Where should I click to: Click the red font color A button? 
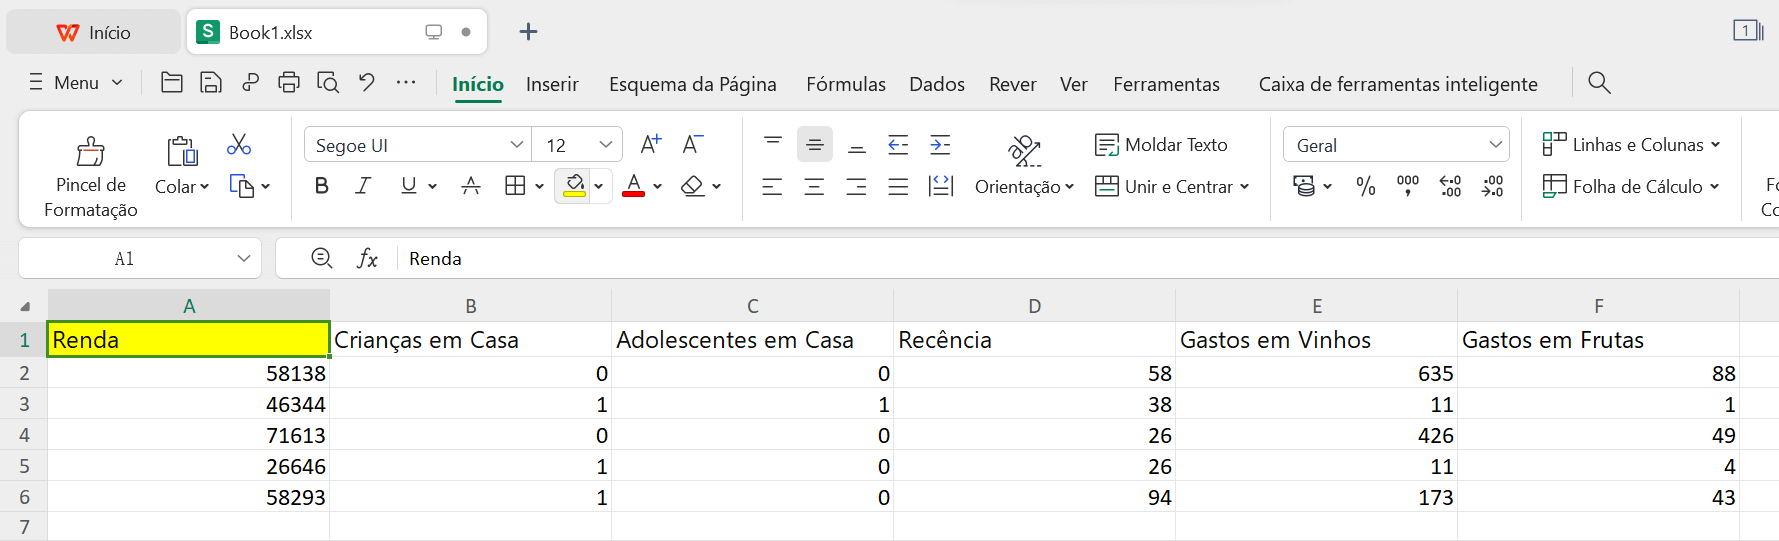(x=633, y=186)
